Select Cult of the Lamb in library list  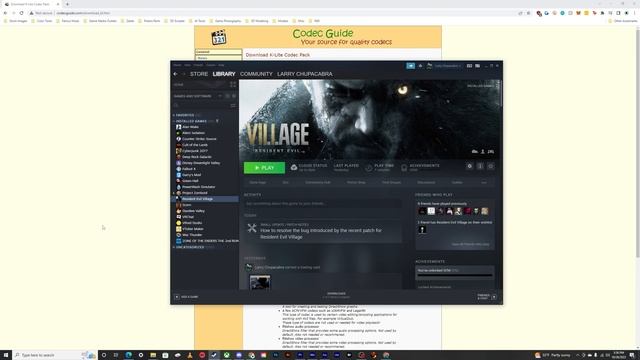pyautogui.click(x=195, y=145)
